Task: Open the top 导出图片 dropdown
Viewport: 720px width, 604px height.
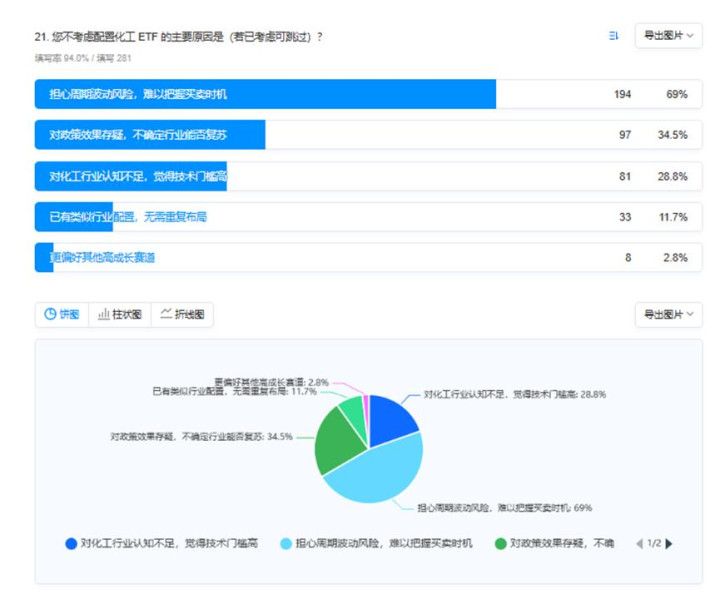Action: 669,35
